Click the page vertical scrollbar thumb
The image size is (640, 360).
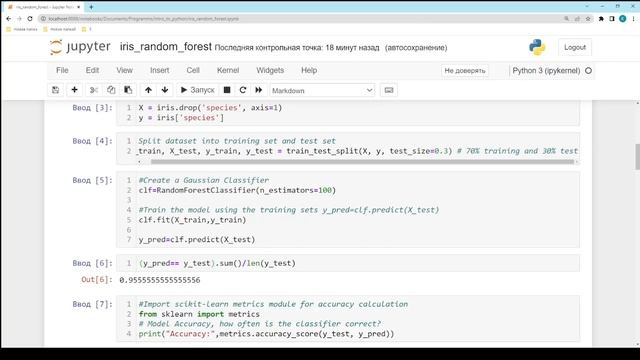(637, 156)
